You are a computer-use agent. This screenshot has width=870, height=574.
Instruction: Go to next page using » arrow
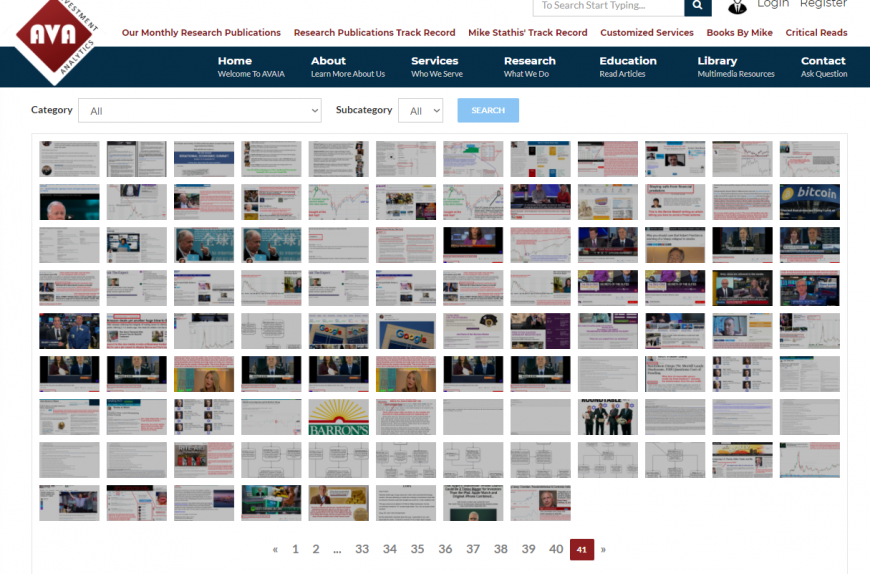[x=603, y=549]
